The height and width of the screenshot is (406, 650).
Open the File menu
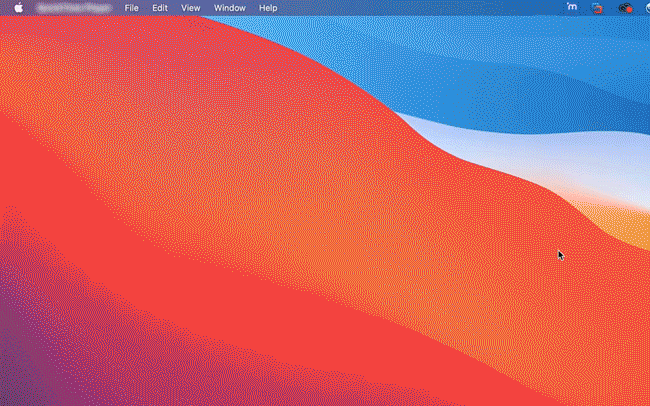[x=132, y=8]
